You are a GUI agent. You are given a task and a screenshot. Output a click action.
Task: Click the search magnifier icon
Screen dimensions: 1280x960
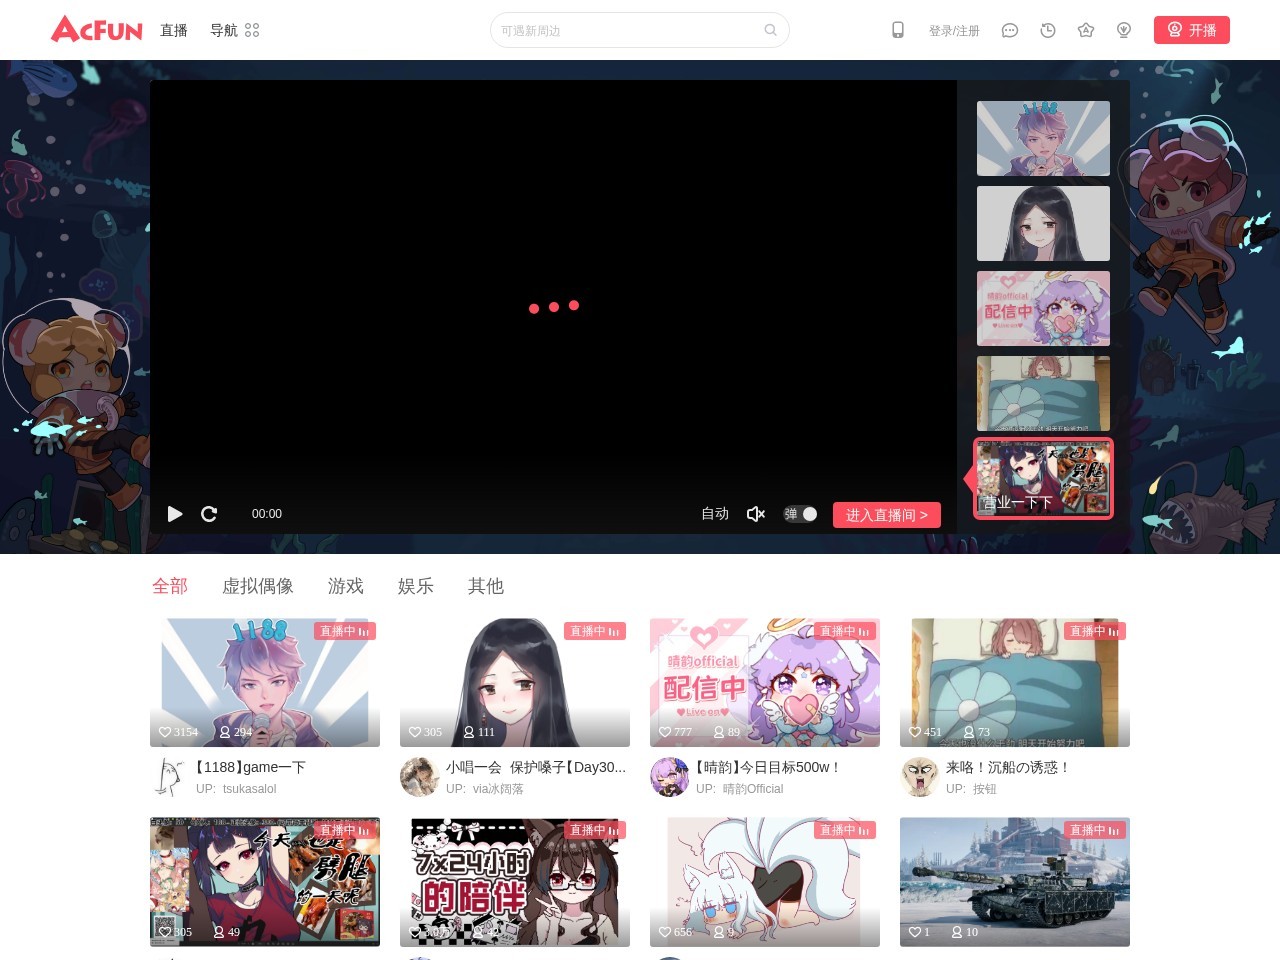(770, 30)
